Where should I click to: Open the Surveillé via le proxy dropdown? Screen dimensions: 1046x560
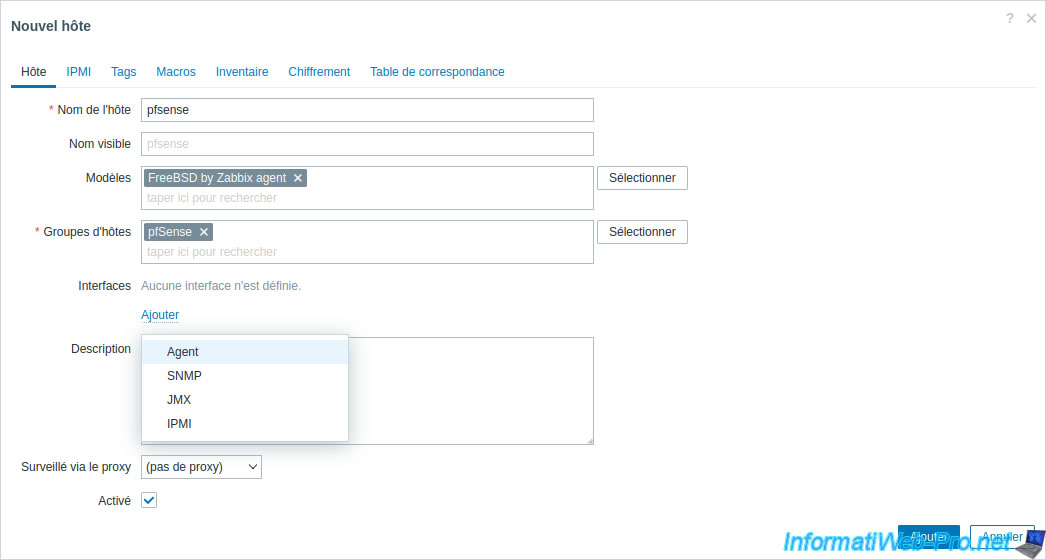tap(201, 467)
